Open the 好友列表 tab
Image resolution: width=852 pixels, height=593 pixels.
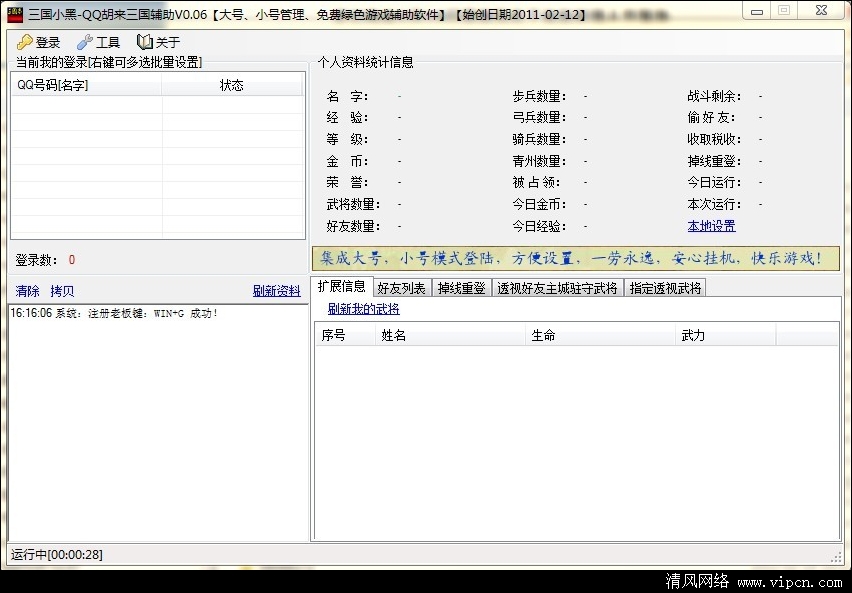click(402, 288)
